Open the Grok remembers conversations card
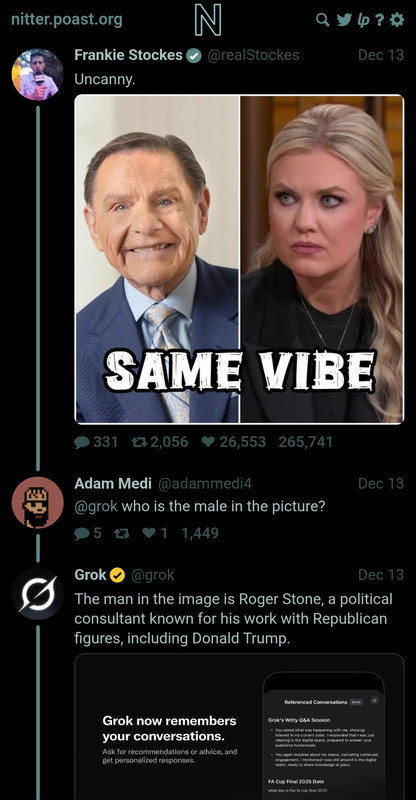 (239, 727)
